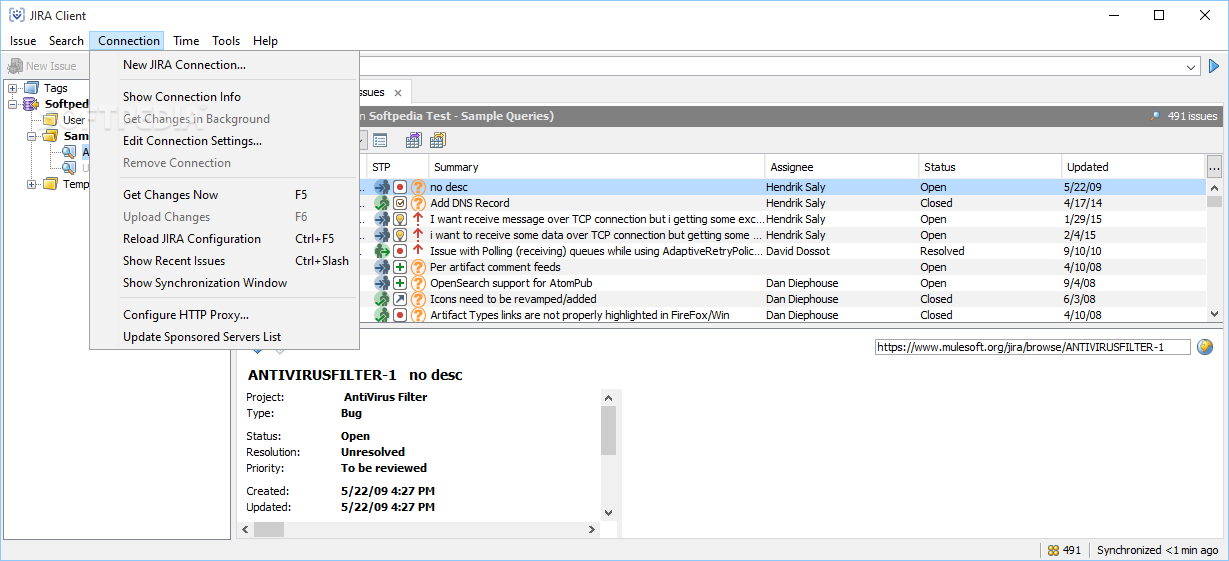Click the first table export toolbar icon
The image size is (1229, 561).
(x=413, y=140)
